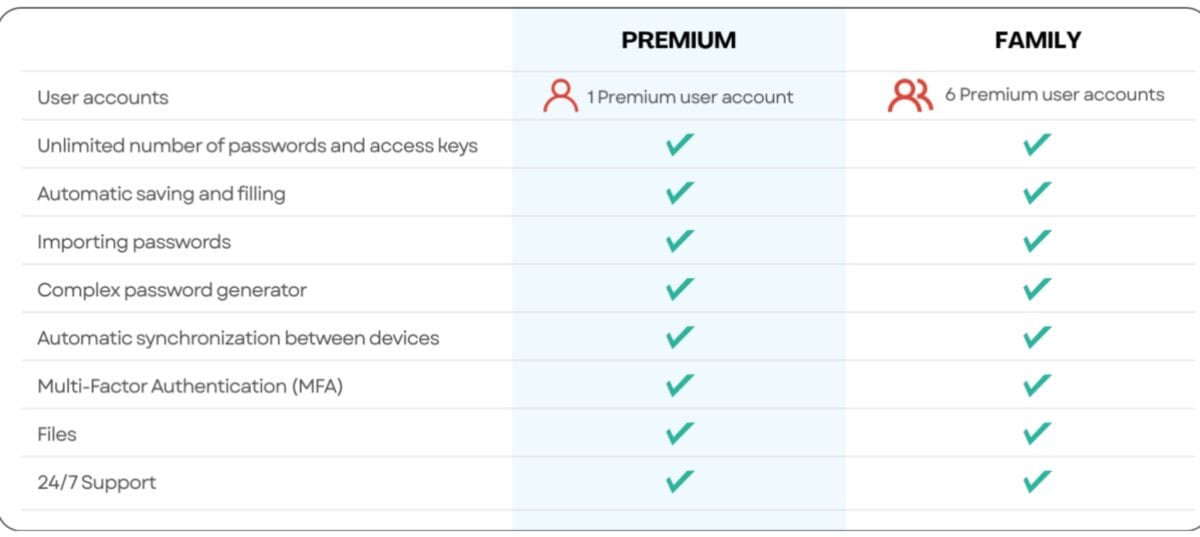Click the single-user Premium account icon

click(x=561, y=96)
